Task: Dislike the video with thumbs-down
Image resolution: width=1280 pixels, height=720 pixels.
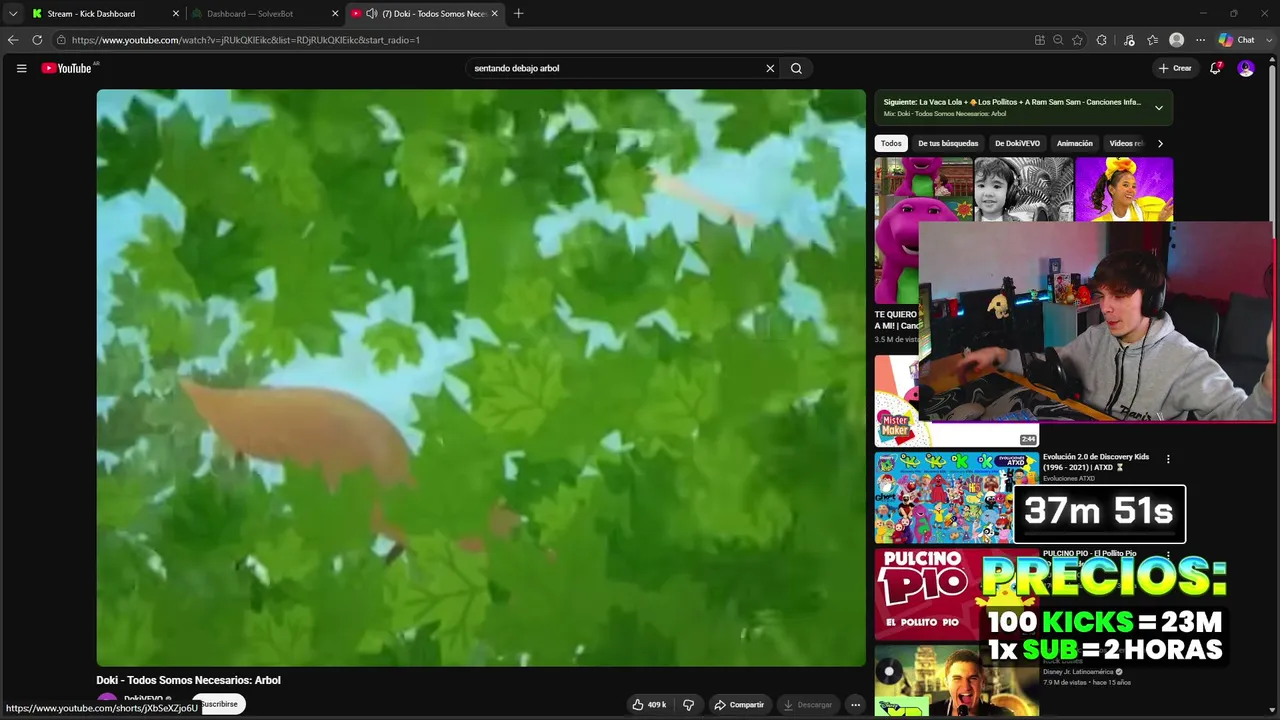Action: tap(688, 705)
